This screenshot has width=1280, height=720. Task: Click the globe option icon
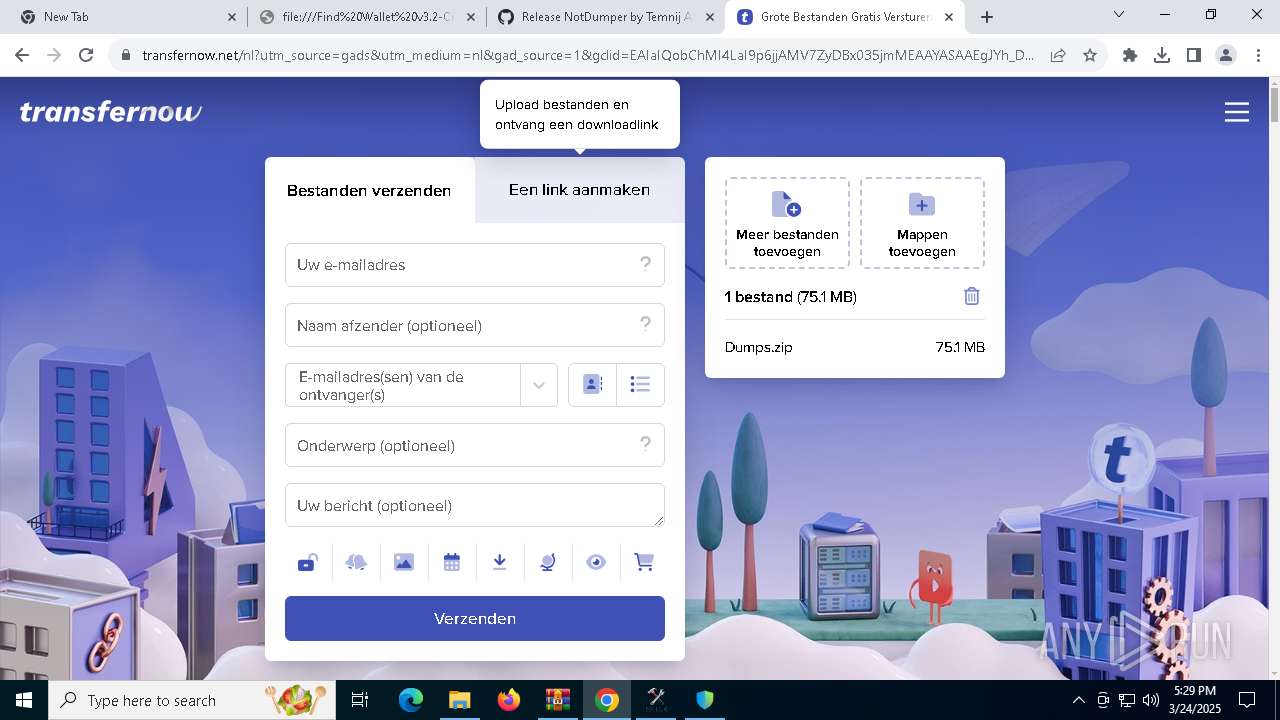tap(548, 562)
